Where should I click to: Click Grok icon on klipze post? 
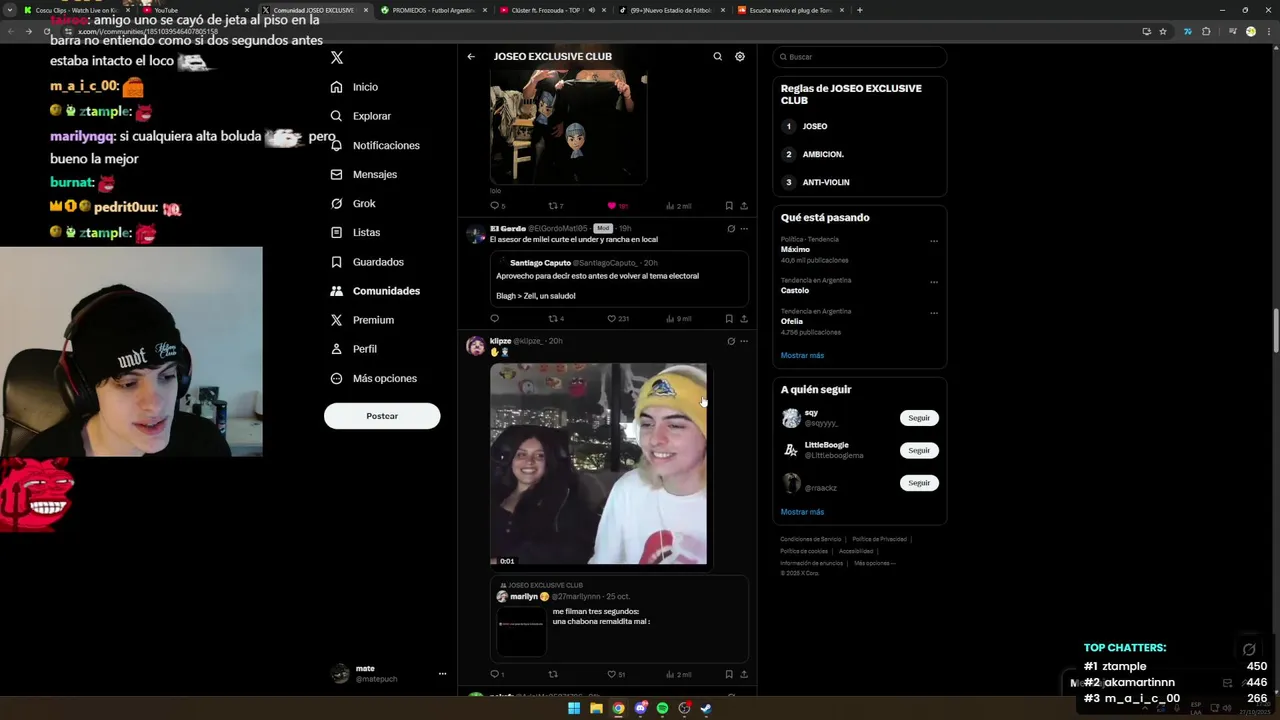(731, 341)
